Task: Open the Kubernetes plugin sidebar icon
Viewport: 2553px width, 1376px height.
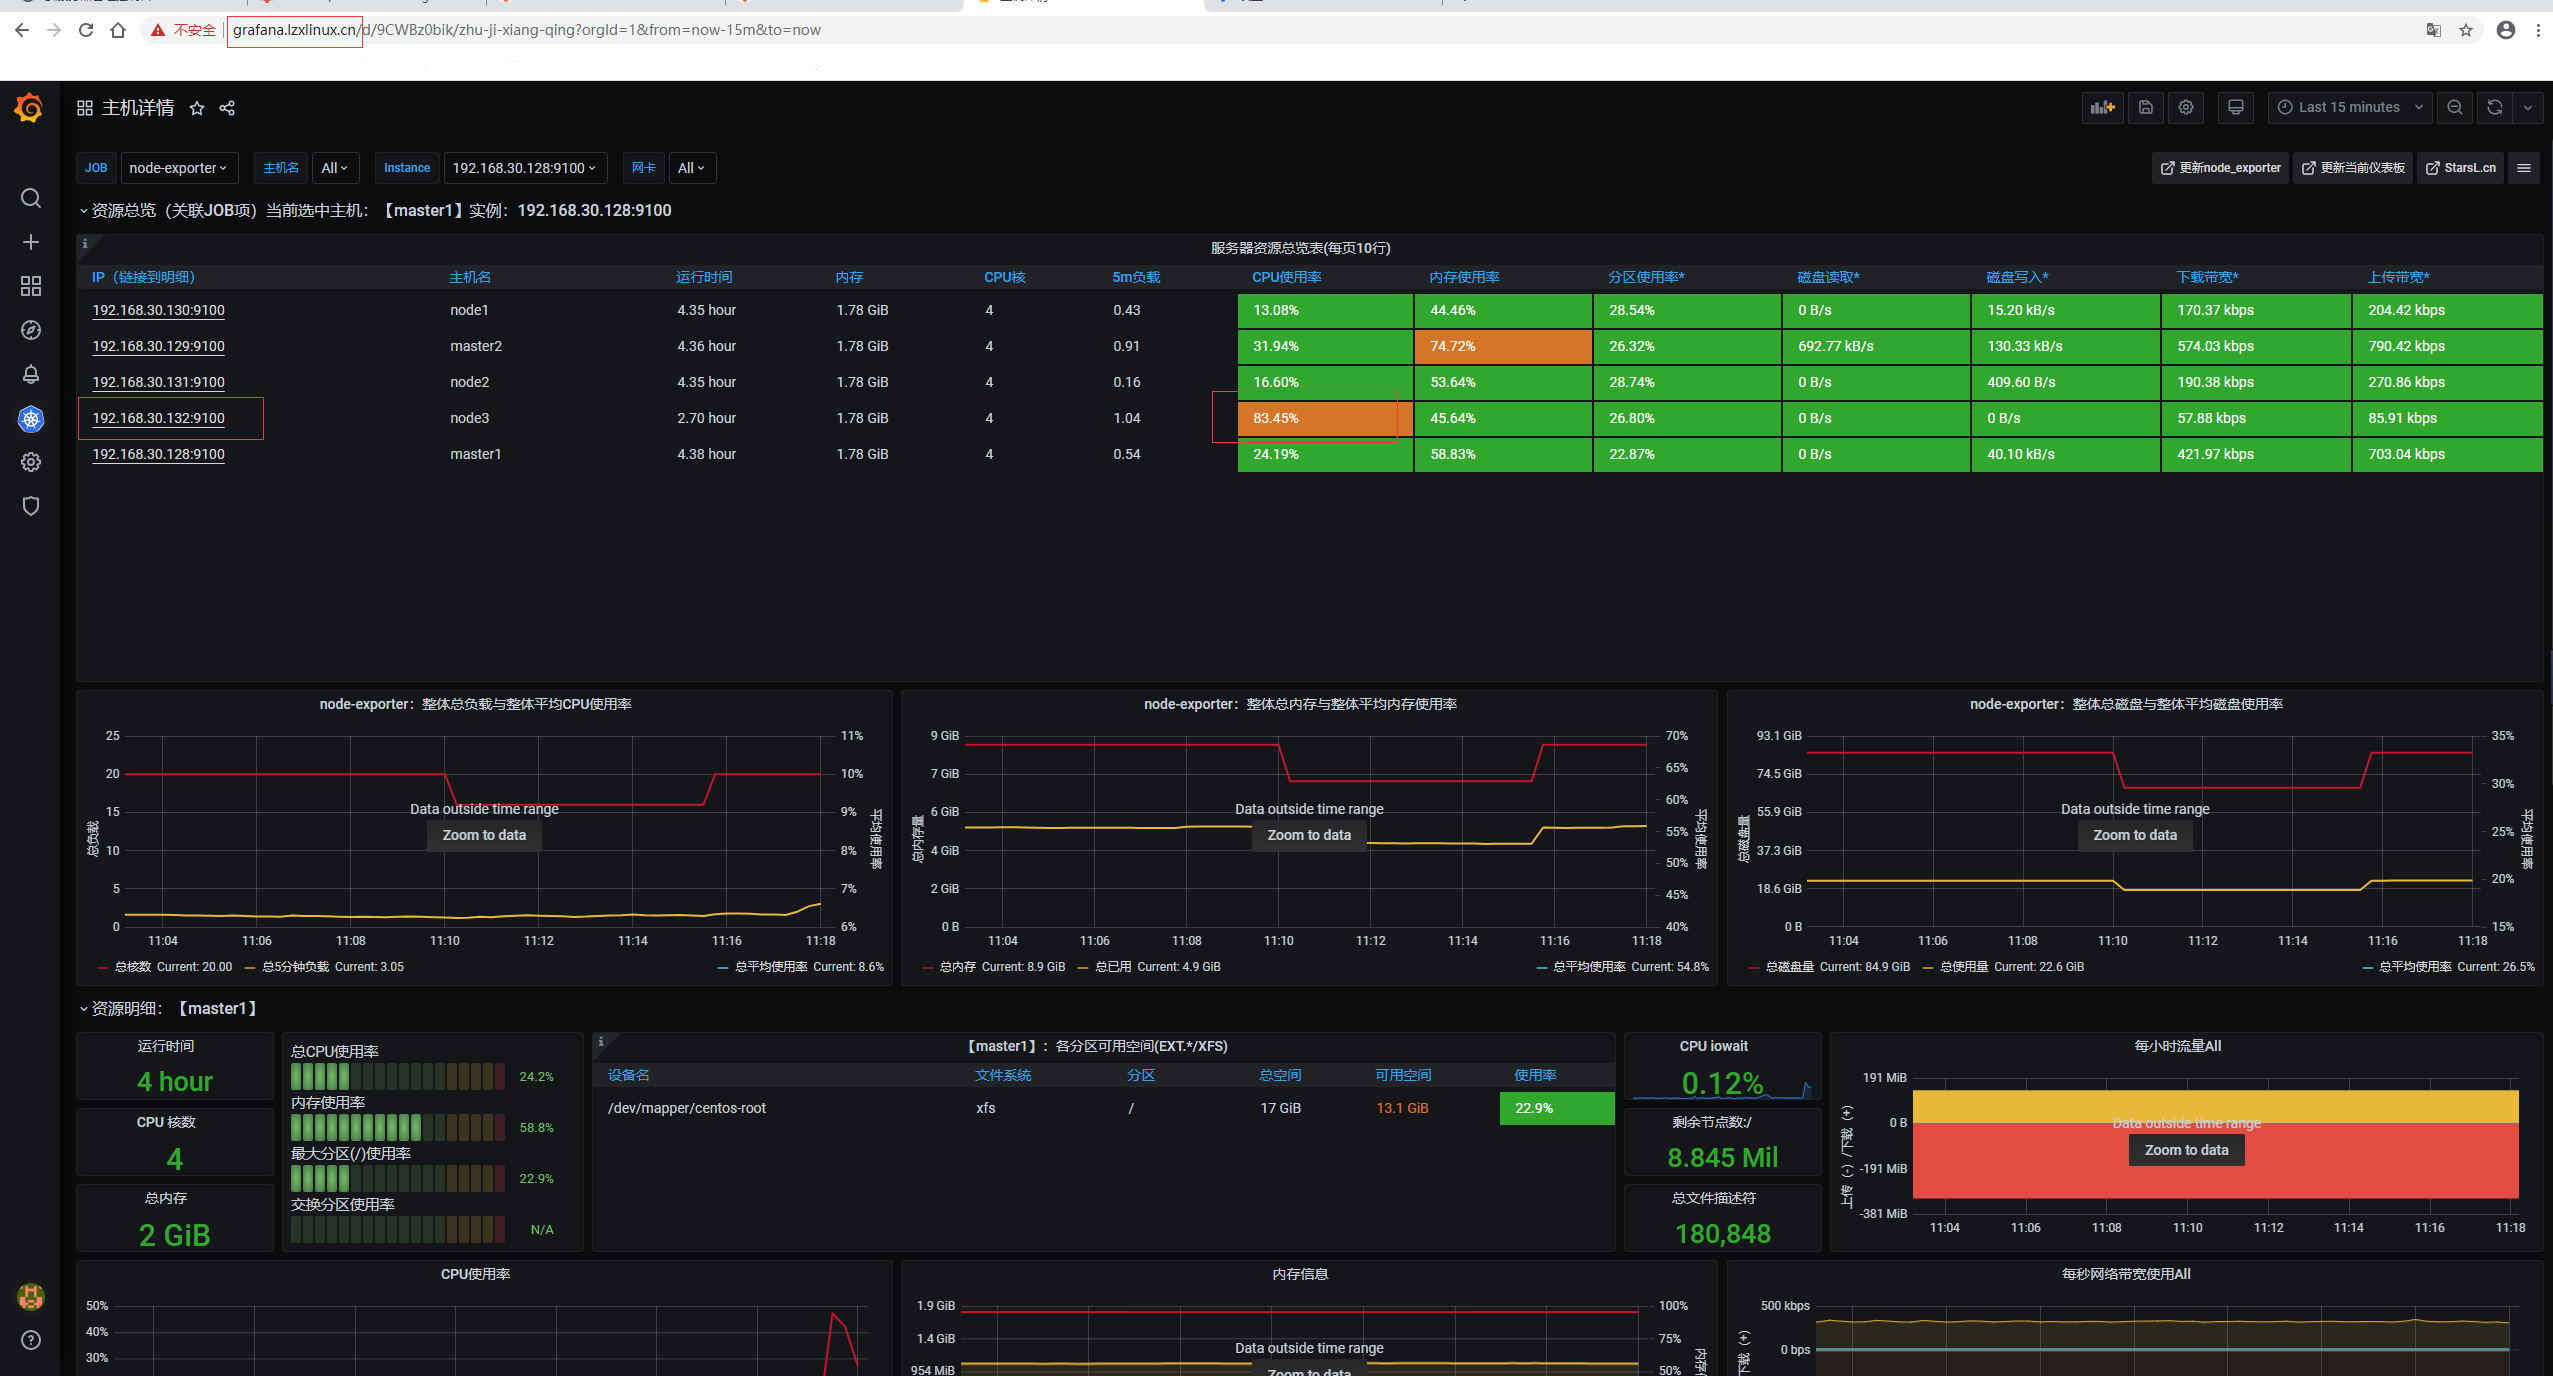Action: [31, 419]
